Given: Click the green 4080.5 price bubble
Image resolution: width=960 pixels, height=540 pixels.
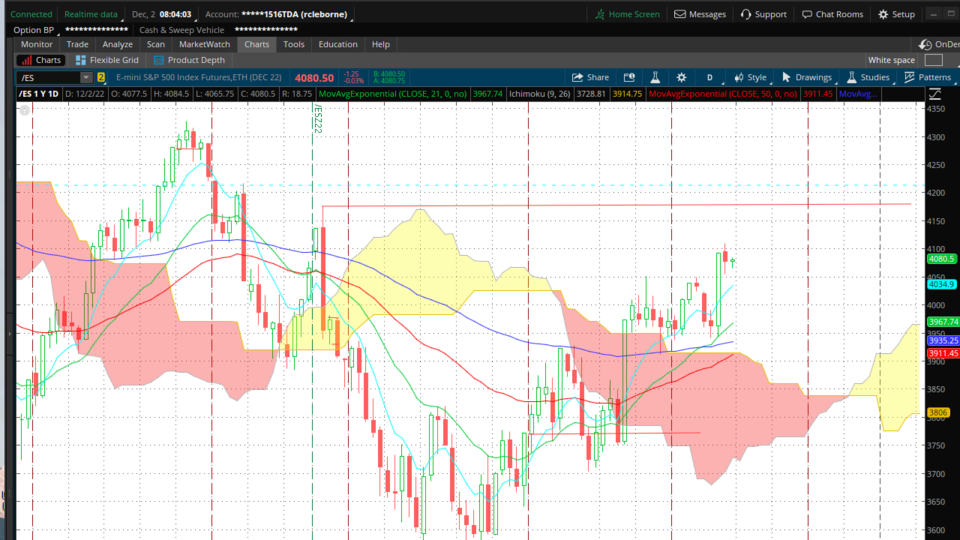Looking at the screenshot, I should point(941,259).
